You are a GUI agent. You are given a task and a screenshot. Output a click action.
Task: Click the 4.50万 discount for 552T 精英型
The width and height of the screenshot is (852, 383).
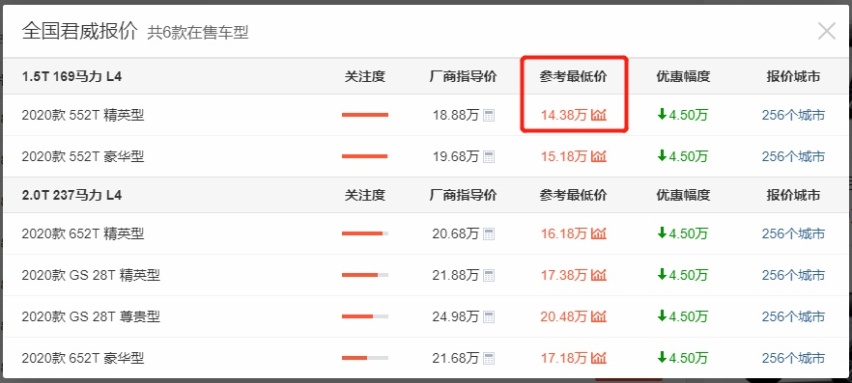[682, 115]
